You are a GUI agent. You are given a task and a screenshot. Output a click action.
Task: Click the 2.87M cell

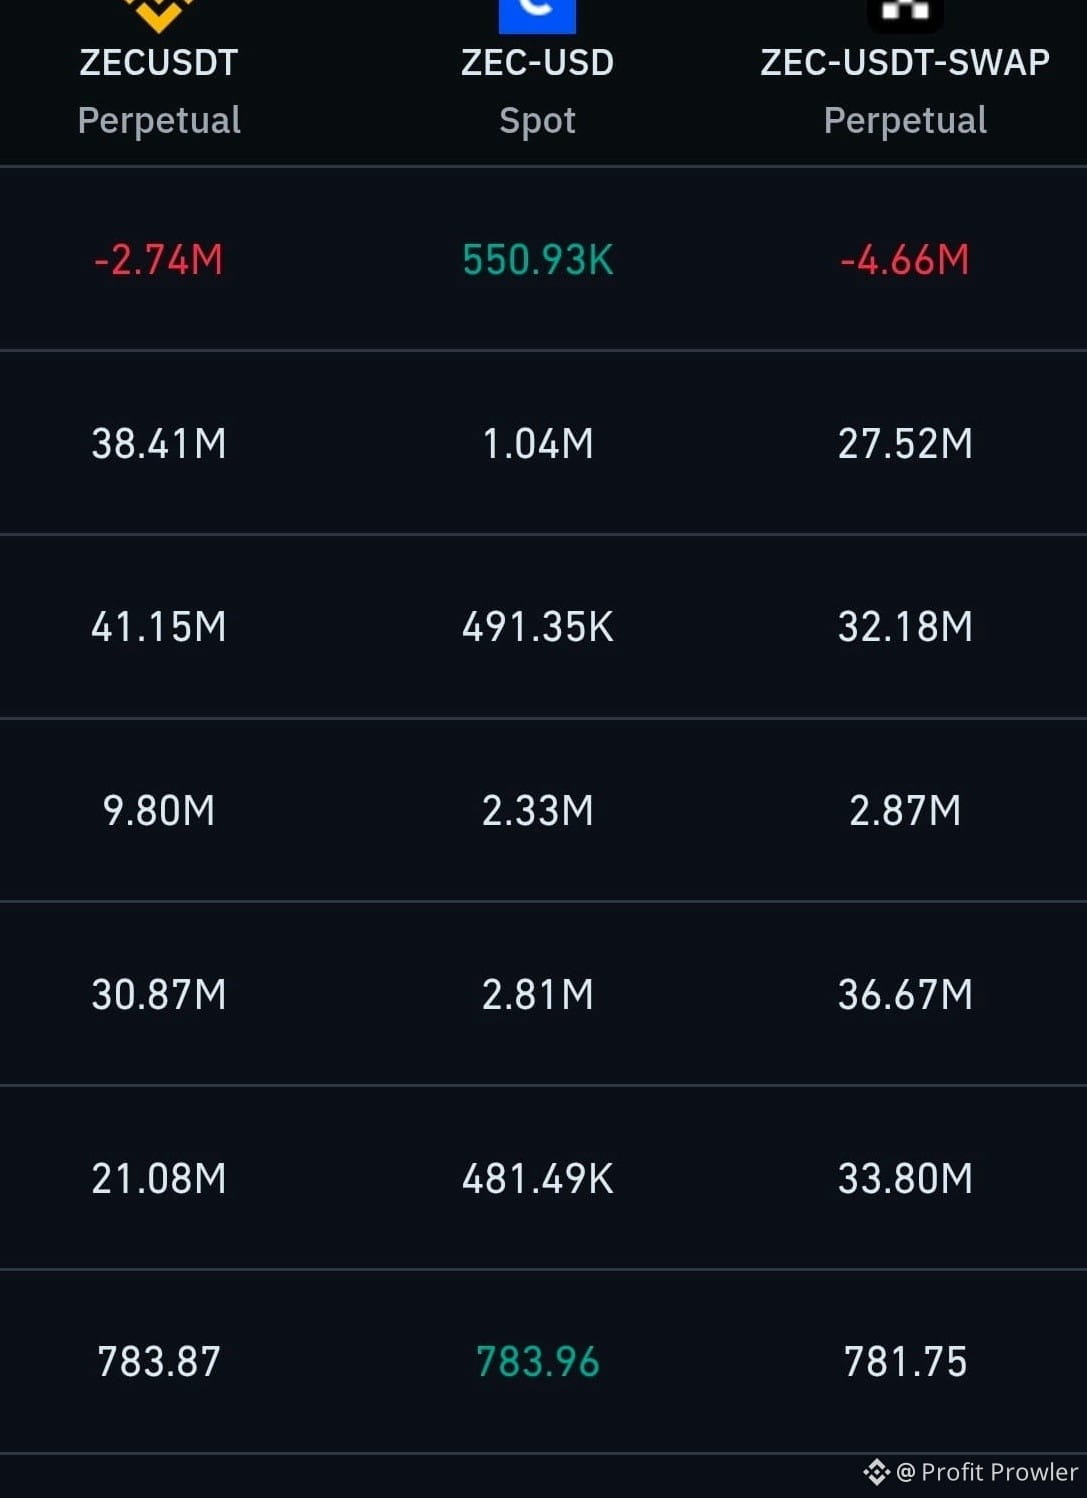(x=905, y=811)
